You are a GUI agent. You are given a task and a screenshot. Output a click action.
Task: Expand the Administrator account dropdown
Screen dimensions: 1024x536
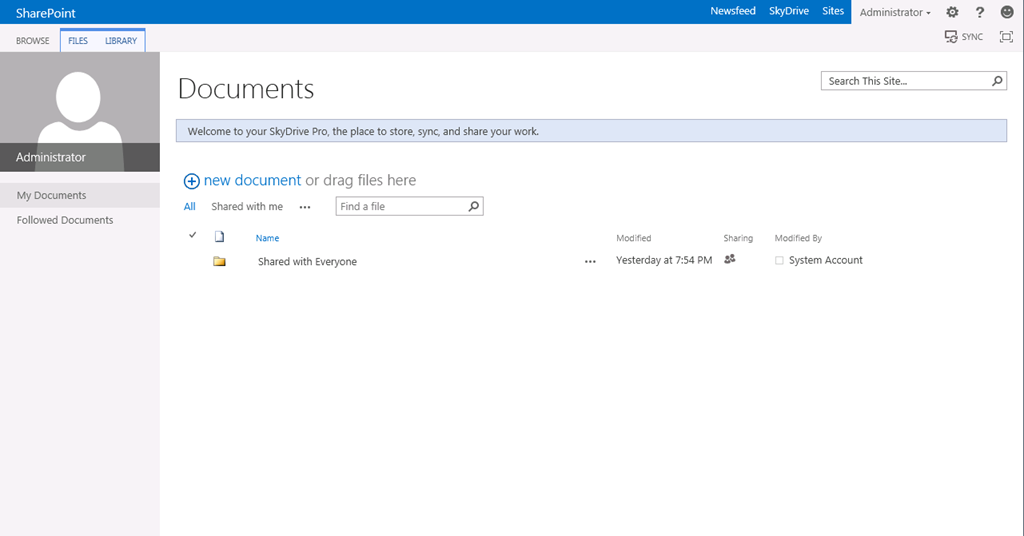click(x=895, y=12)
